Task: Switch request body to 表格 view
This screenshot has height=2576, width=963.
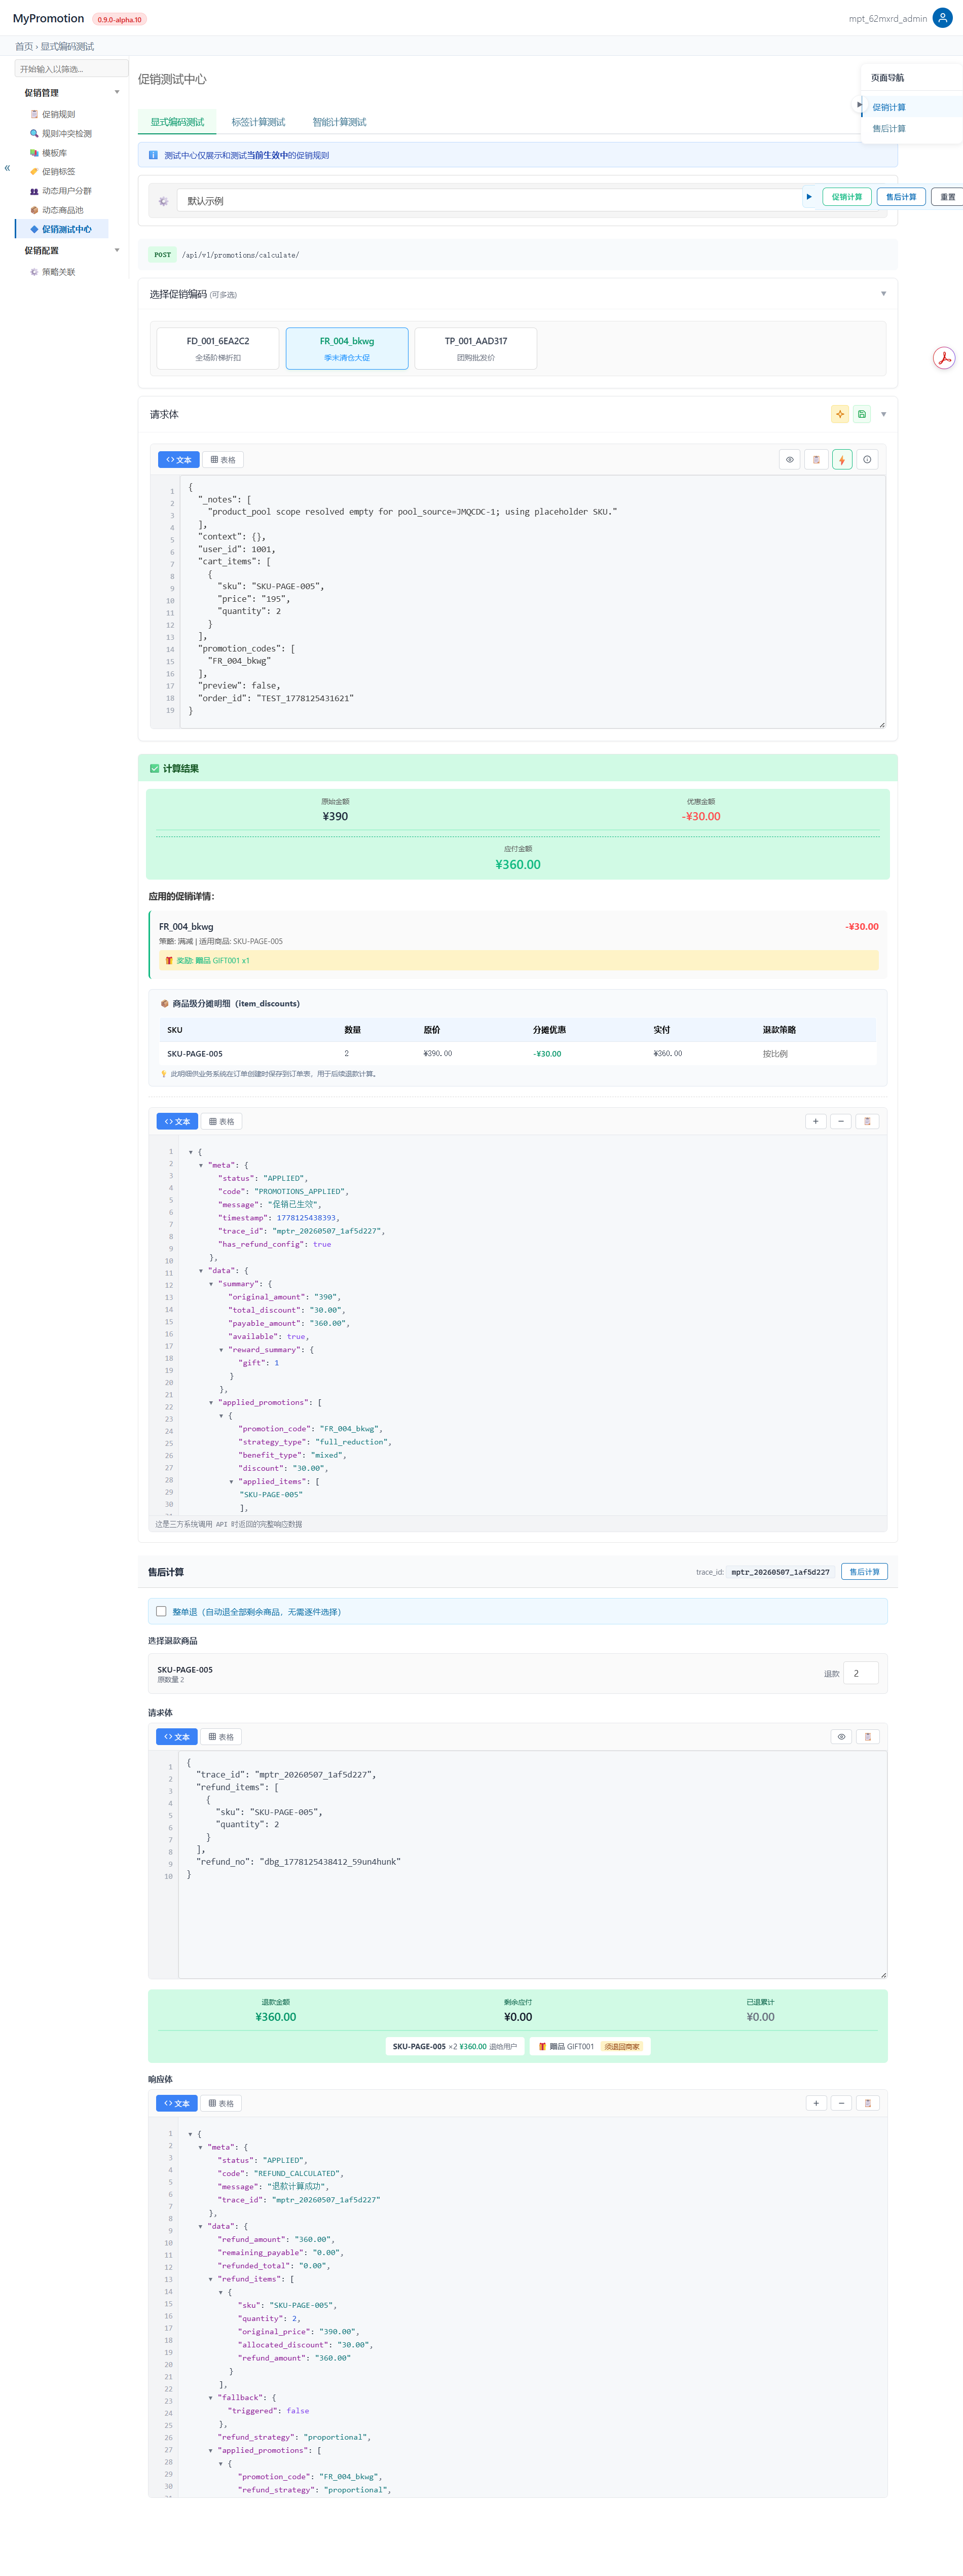Action: tap(223, 460)
